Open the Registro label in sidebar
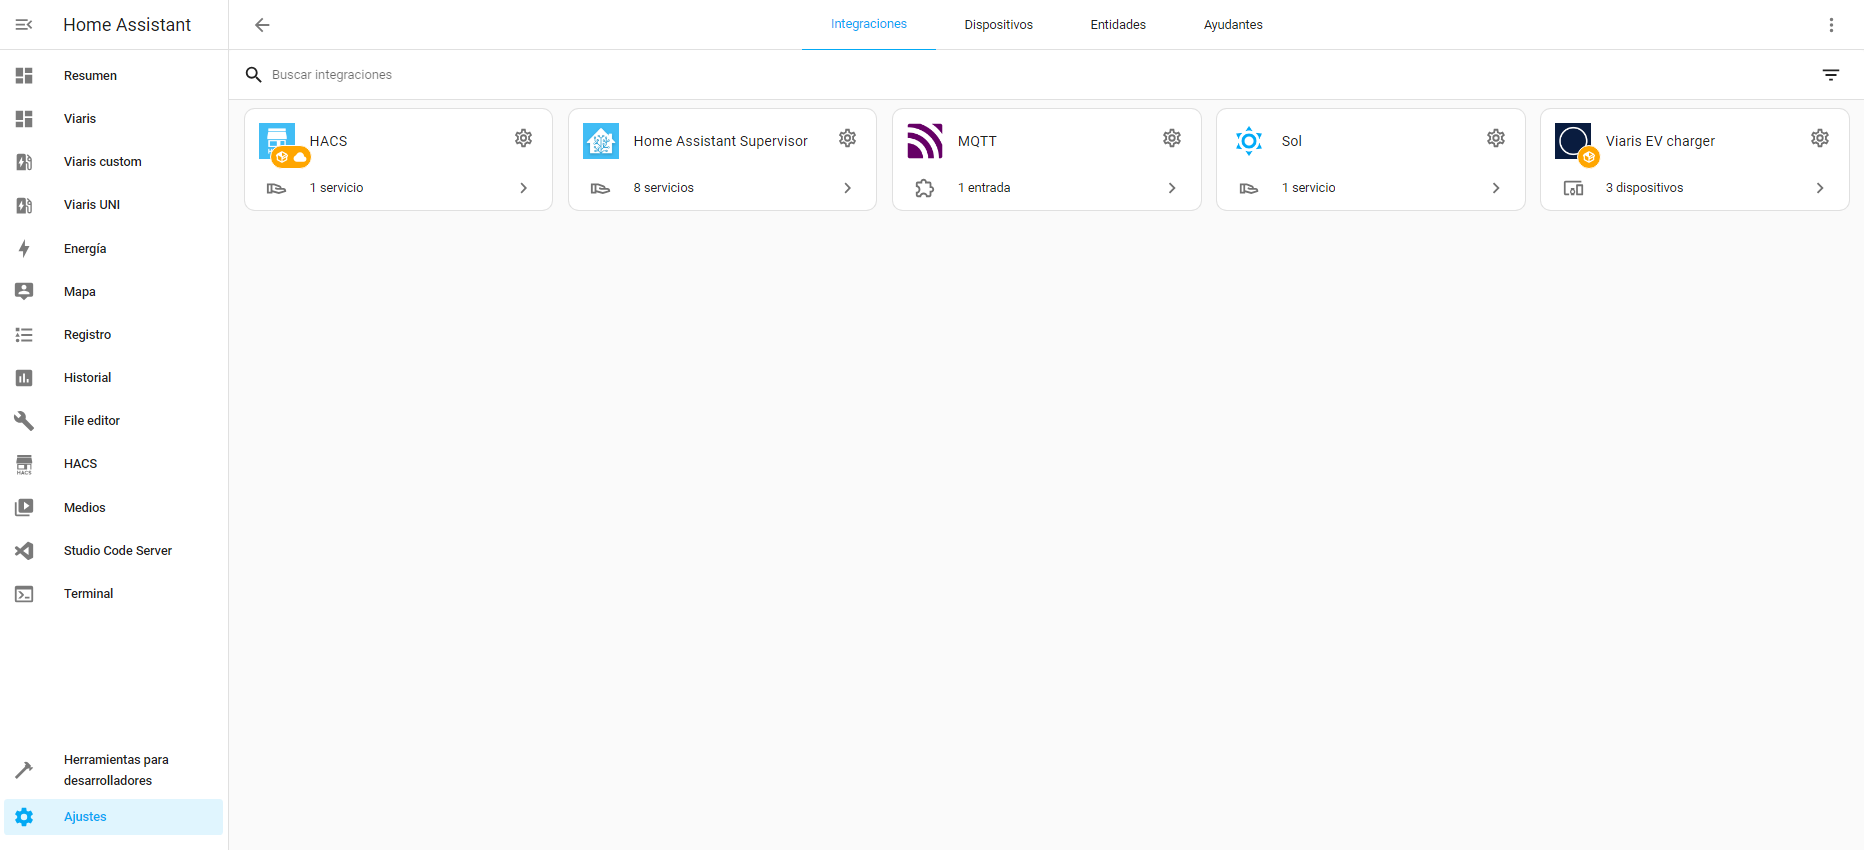This screenshot has width=1864, height=850. coord(87,335)
